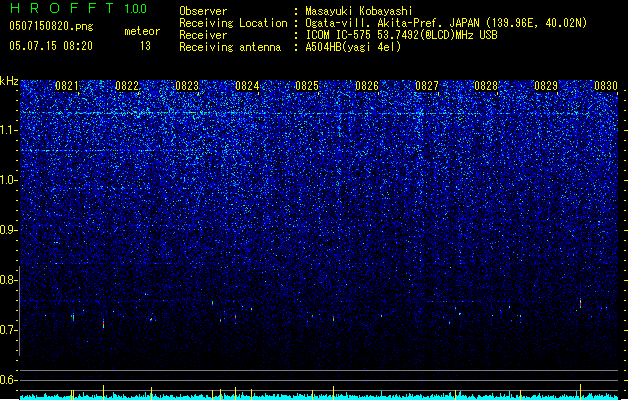Viewport: 629px width, 400px height.
Task: Click the HROFFT program title
Action: click(x=62, y=8)
